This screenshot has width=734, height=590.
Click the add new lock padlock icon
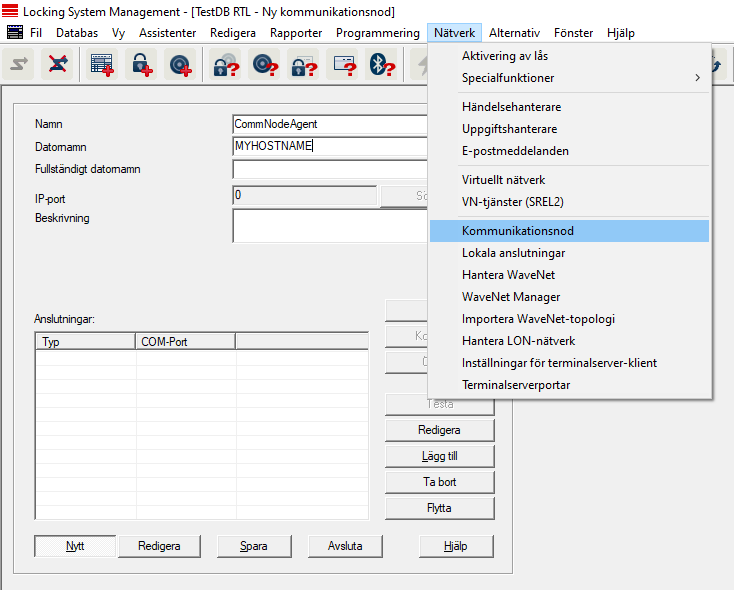pyautogui.click(x=141, y=65)
